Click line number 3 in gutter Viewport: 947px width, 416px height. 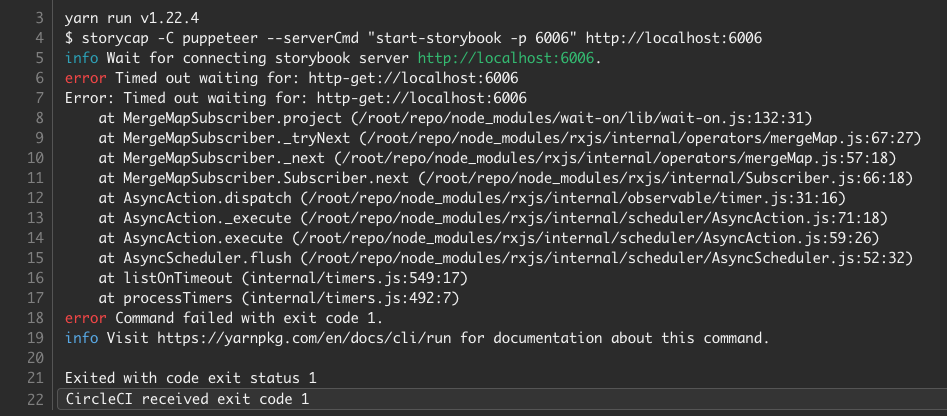[x=39, y=19]
